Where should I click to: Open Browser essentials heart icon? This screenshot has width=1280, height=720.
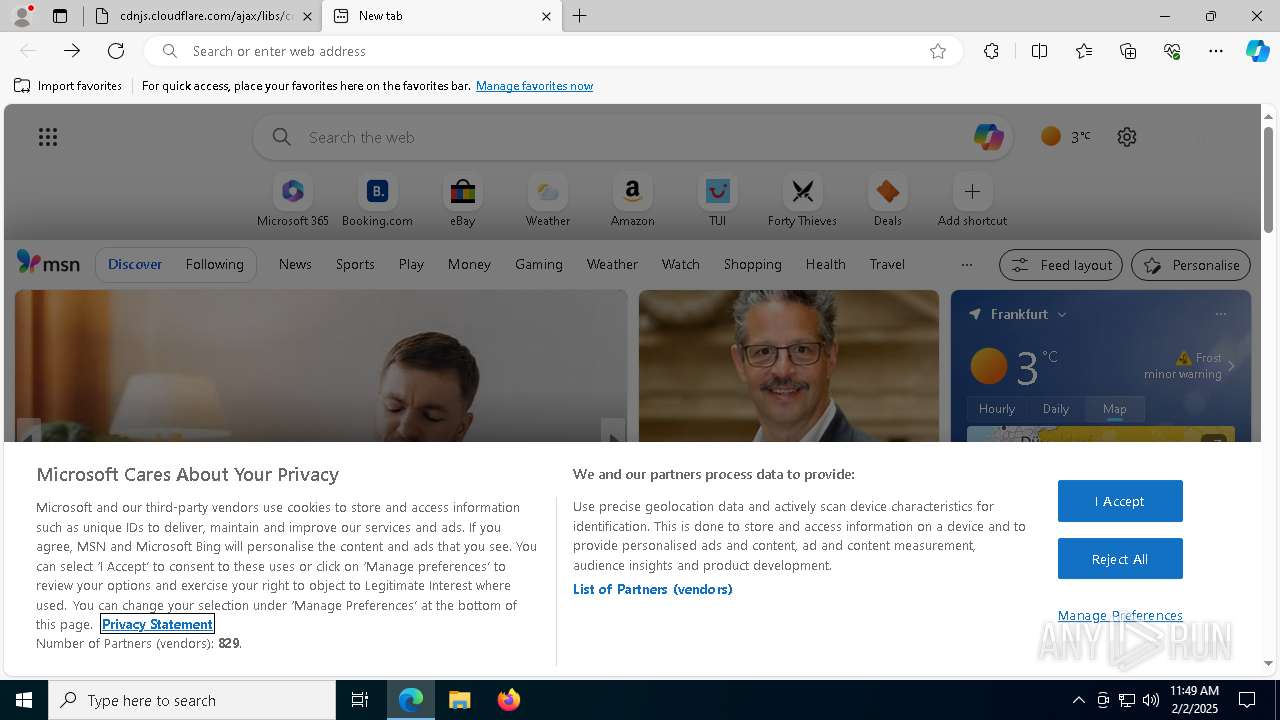click(x=1172, y=51)
